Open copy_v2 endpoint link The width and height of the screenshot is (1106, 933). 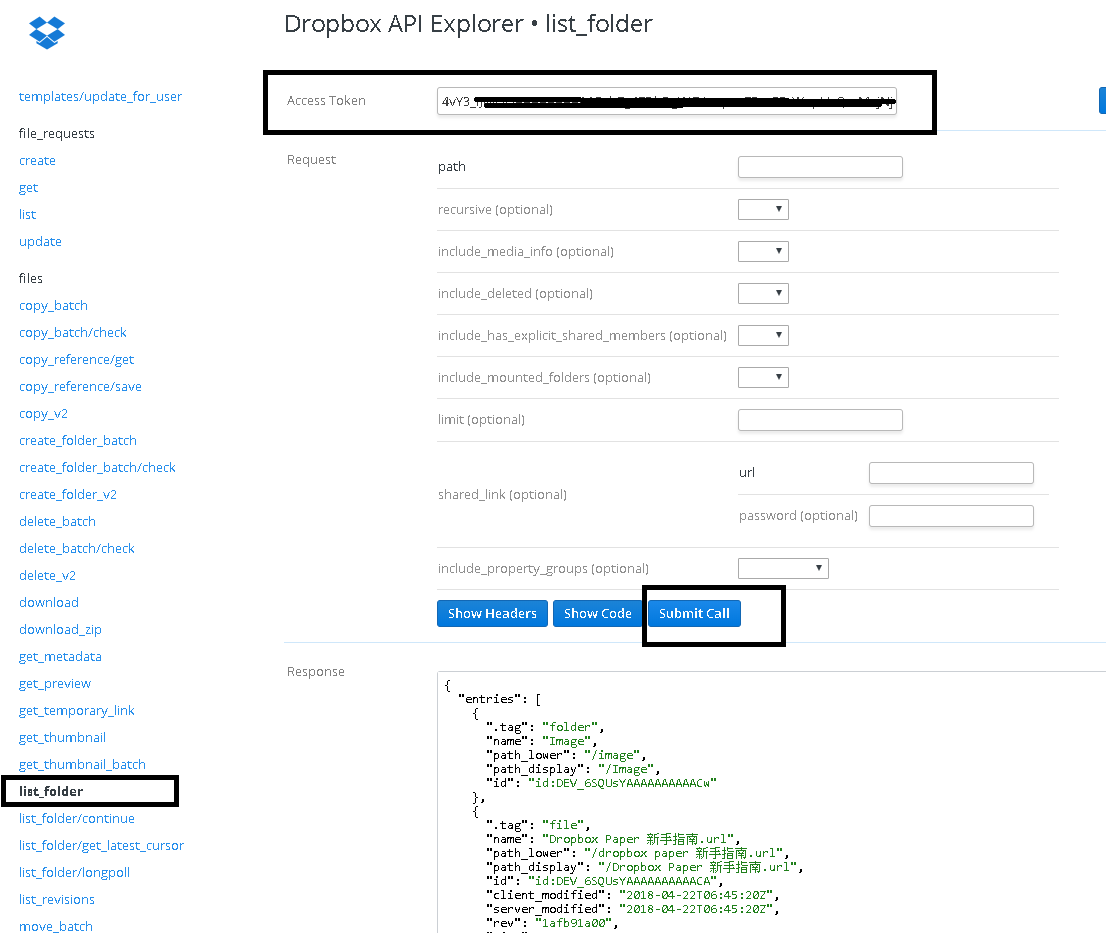point(44,413)
